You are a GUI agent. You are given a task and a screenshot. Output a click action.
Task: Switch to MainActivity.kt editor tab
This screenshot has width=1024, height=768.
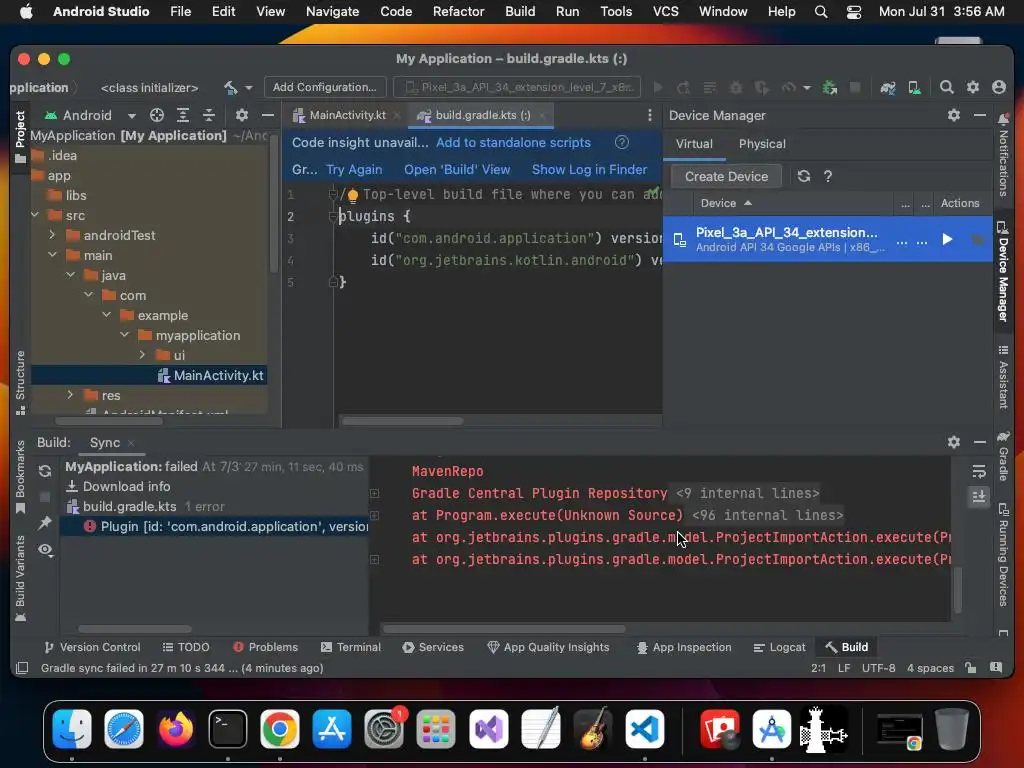click(x=346, y=116)
